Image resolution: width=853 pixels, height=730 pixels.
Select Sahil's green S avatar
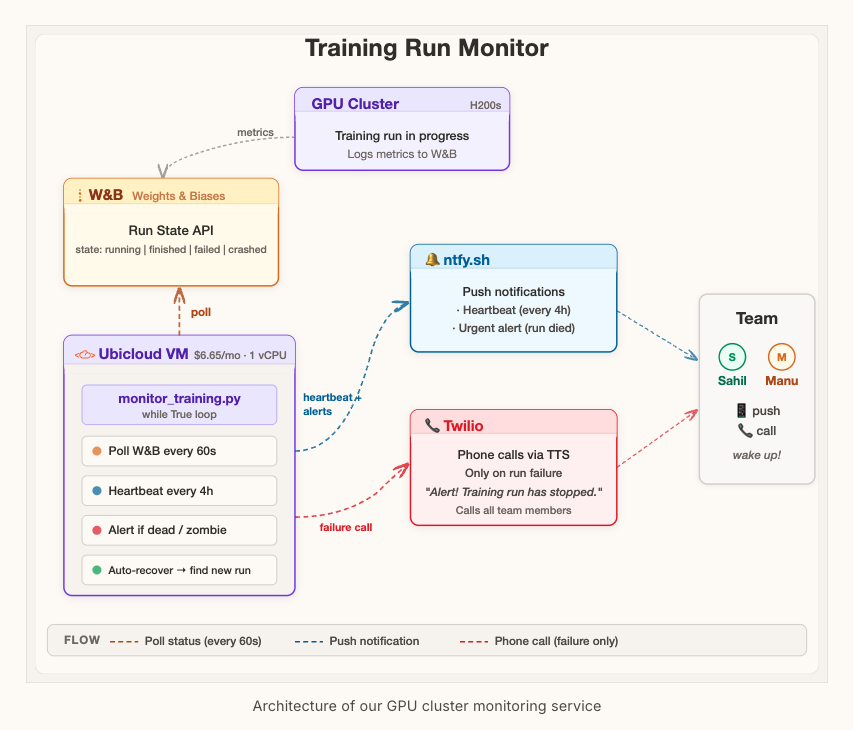coord(732,357)
